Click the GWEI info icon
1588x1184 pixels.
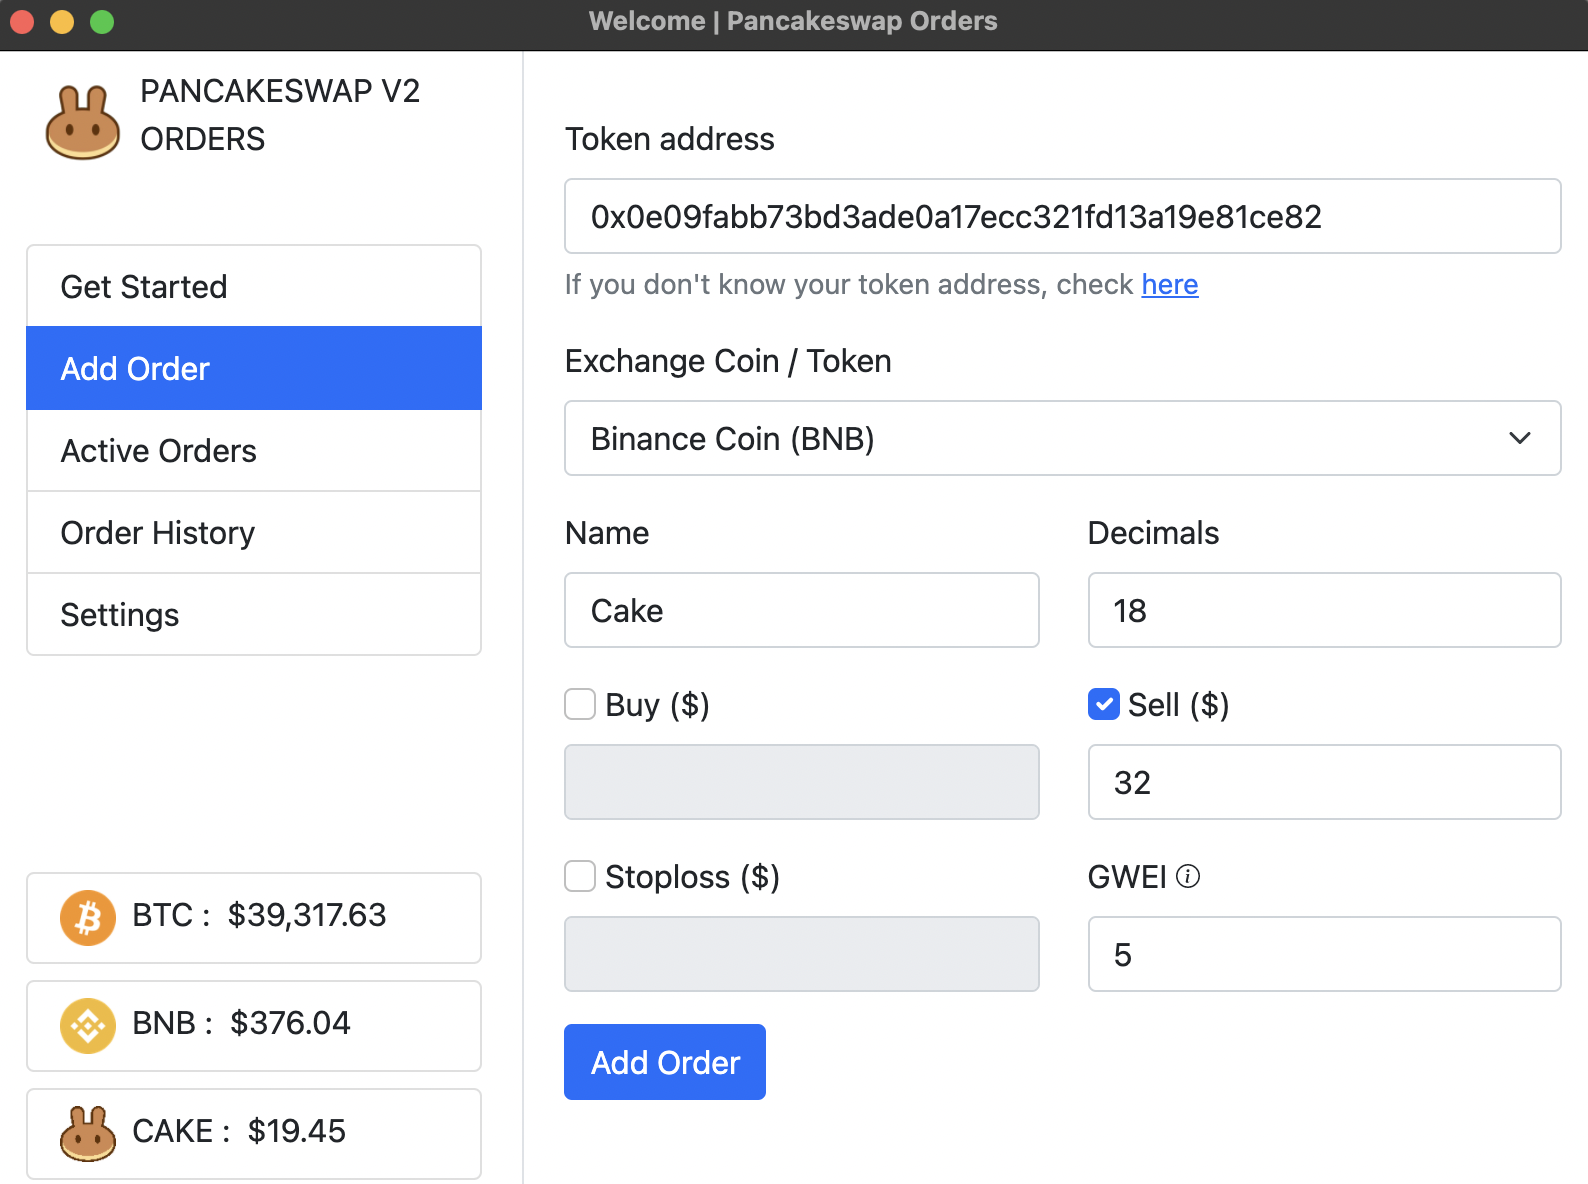click(x=1188, y=876)
